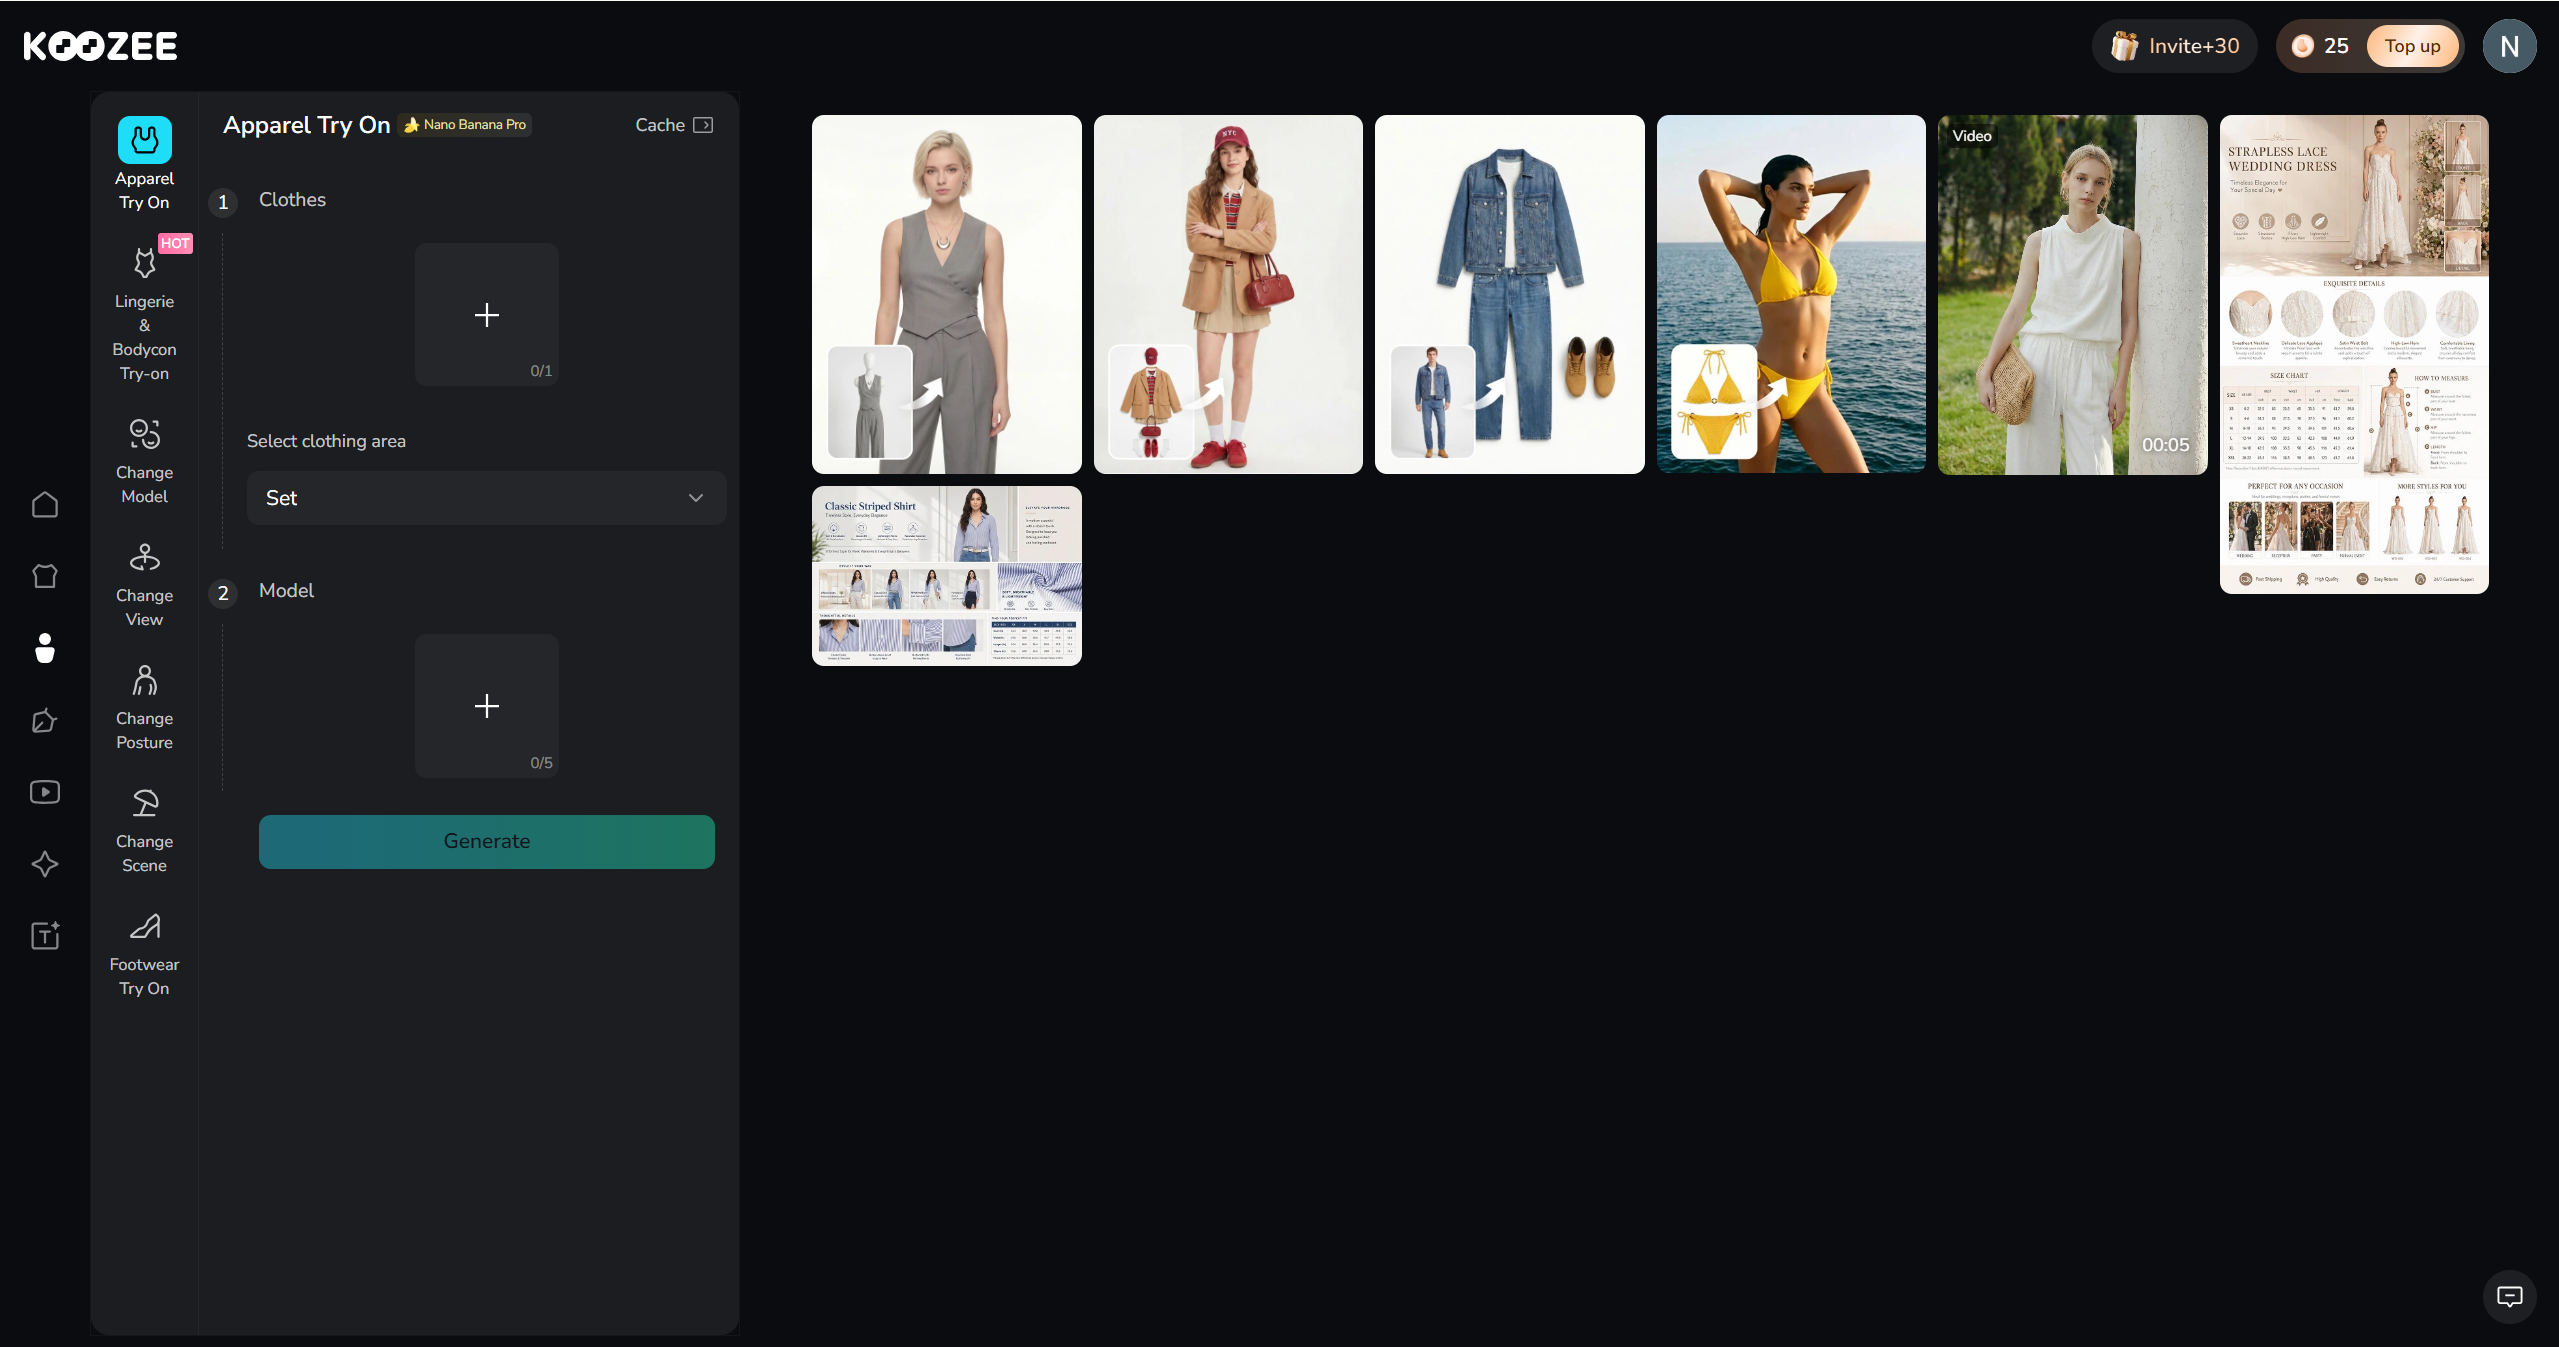The image size is (2559, 1347).
Task: Open the shirt icon section in sidebar
Action: [45, 577]
